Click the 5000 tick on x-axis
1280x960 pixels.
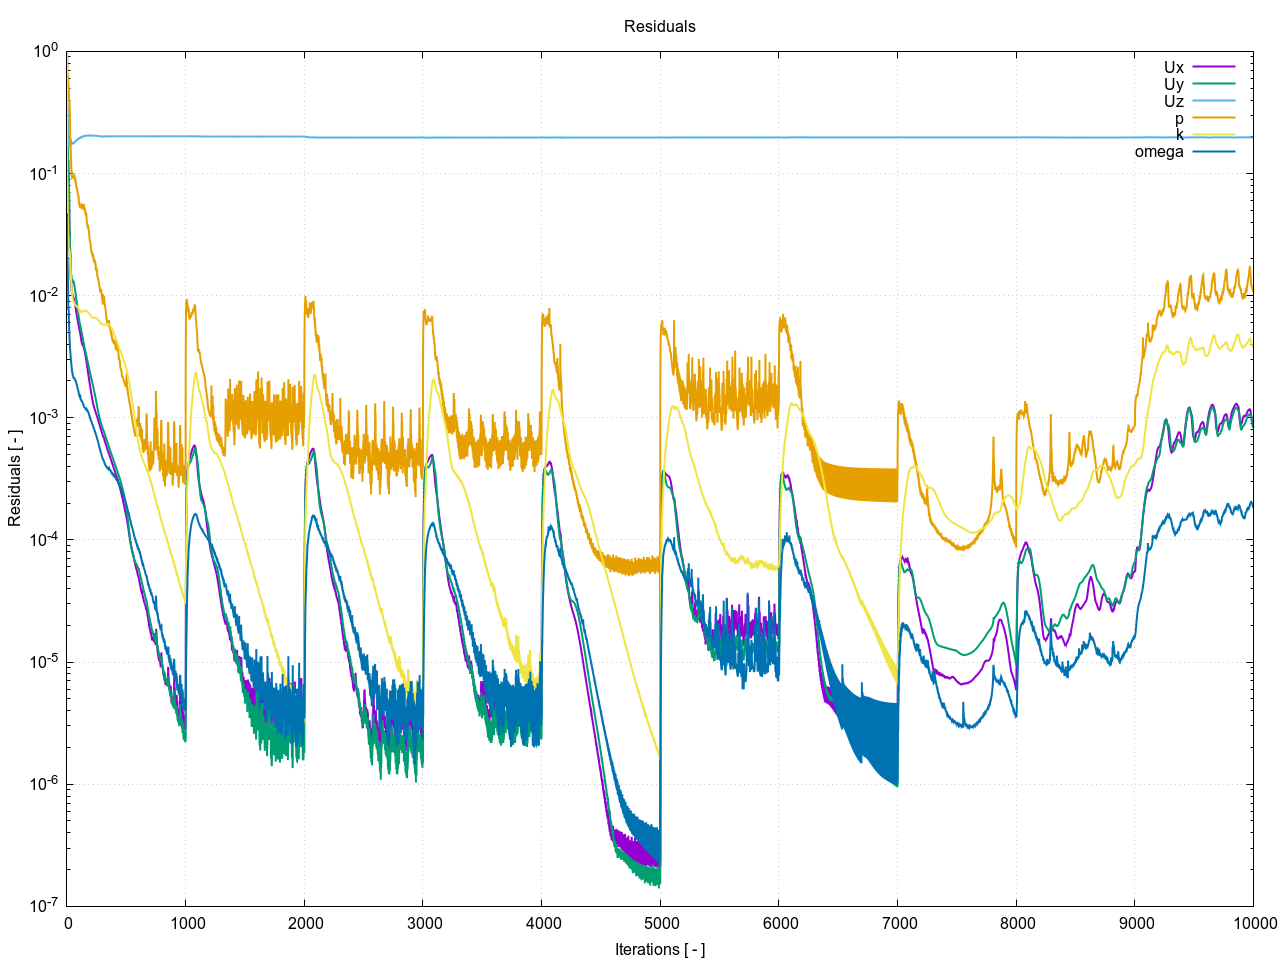tap(660, 923)
